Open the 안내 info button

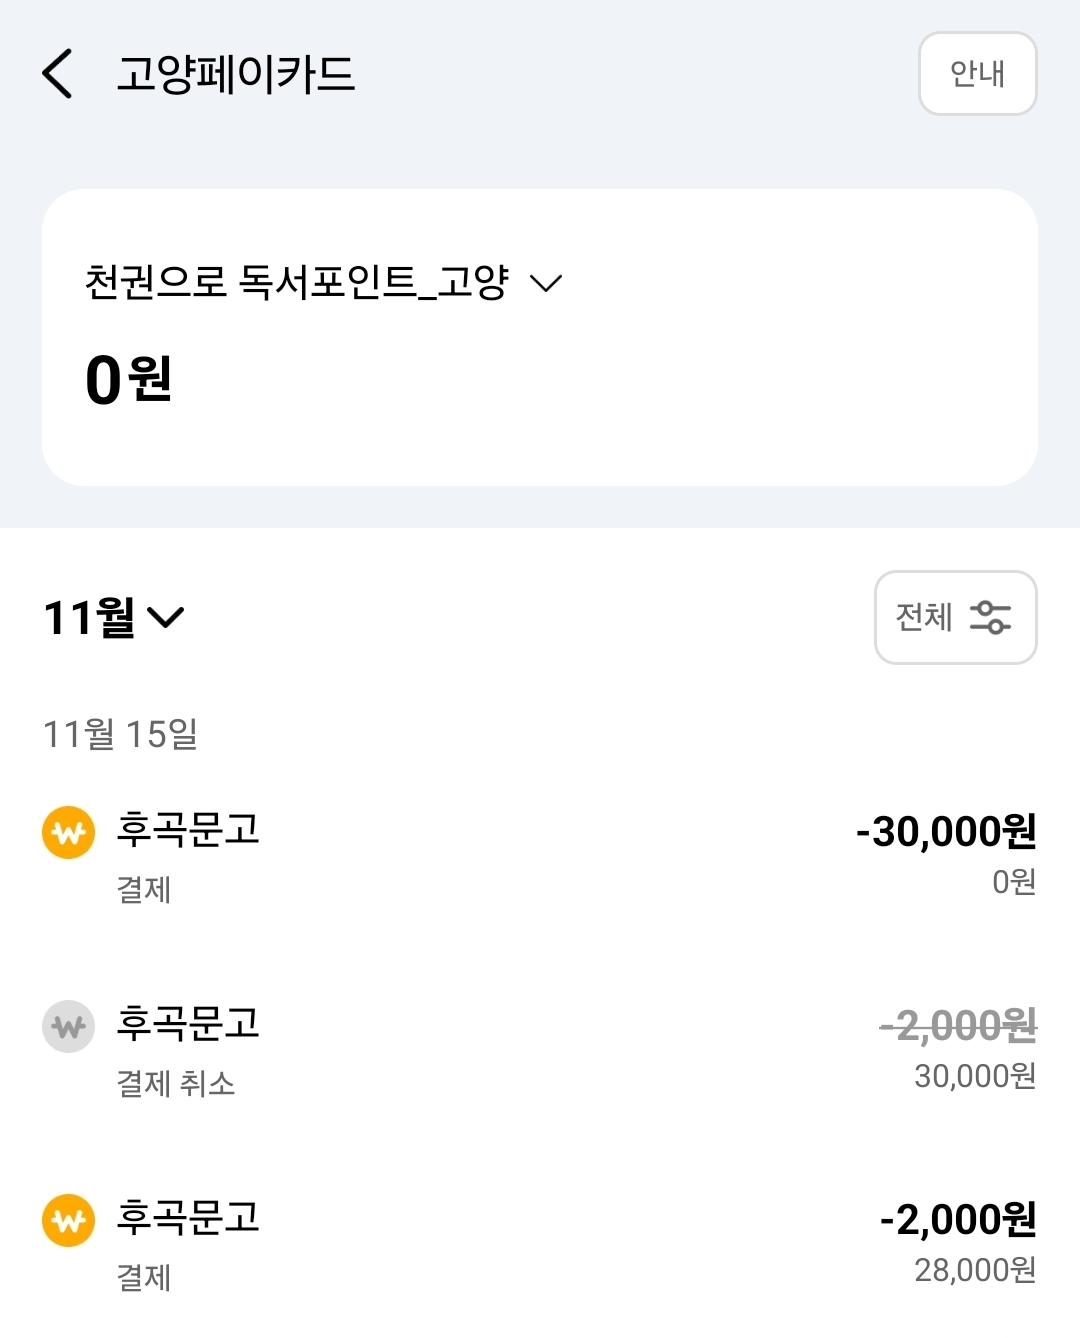point(977,74)
